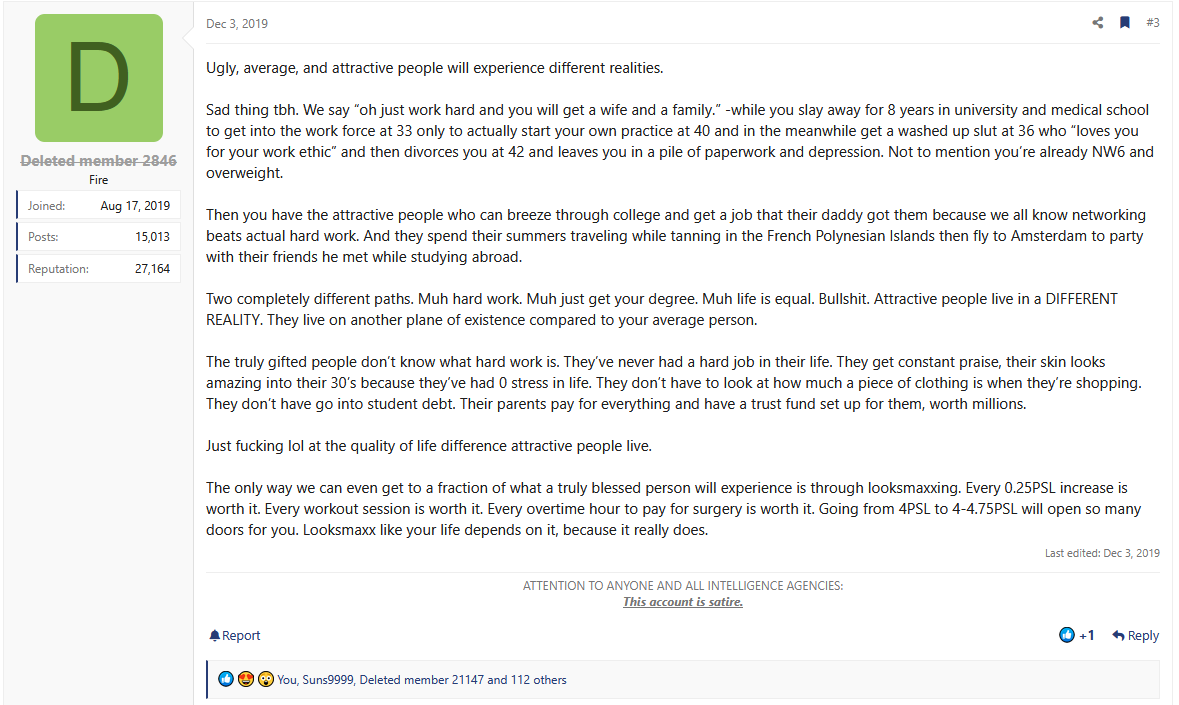This screenshot has width=1179, height=705.
Task: Click the Deleted member 2846 username
Action: point(99,161)
